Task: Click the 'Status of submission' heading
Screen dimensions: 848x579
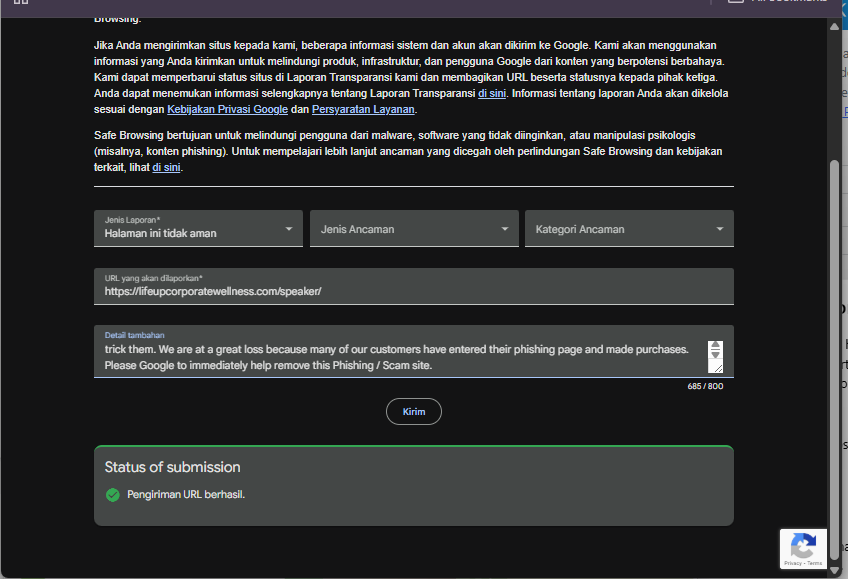Action: [173, 467]
